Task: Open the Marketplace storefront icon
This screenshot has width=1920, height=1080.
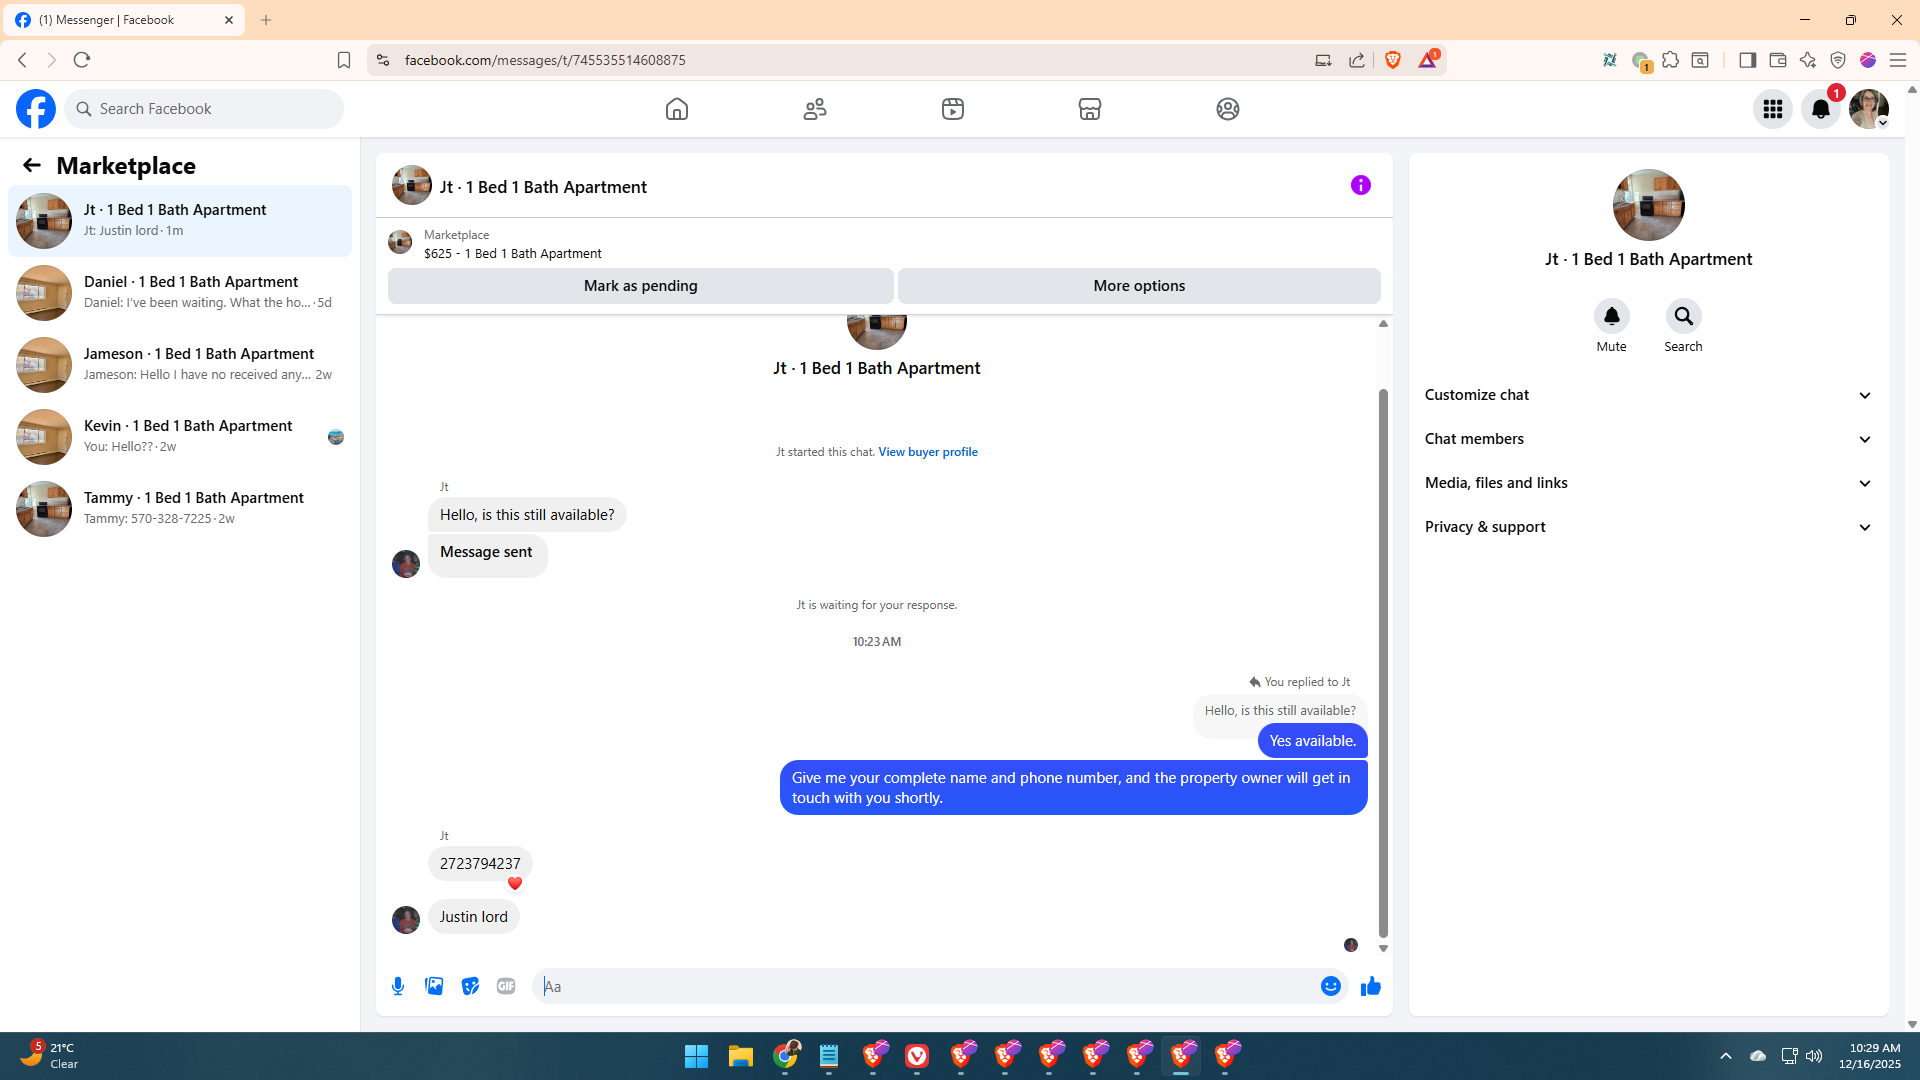Action: click(1090, 109)
